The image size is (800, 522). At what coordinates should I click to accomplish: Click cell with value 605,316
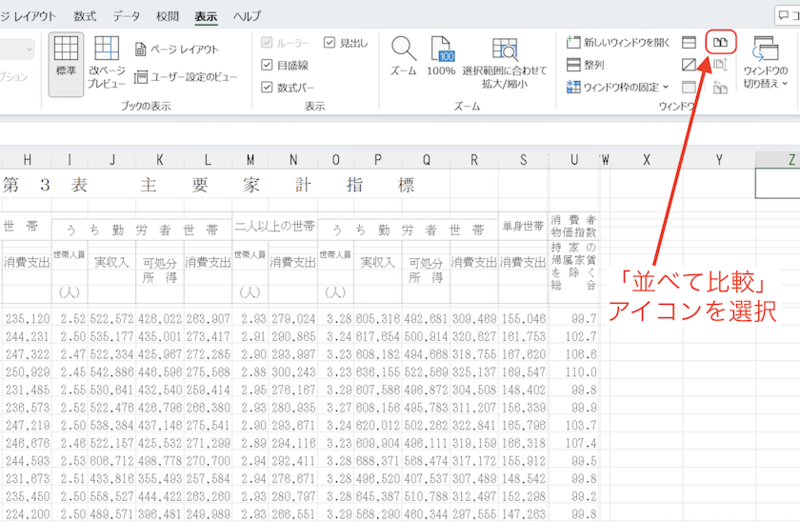click(x=378, y=318)
